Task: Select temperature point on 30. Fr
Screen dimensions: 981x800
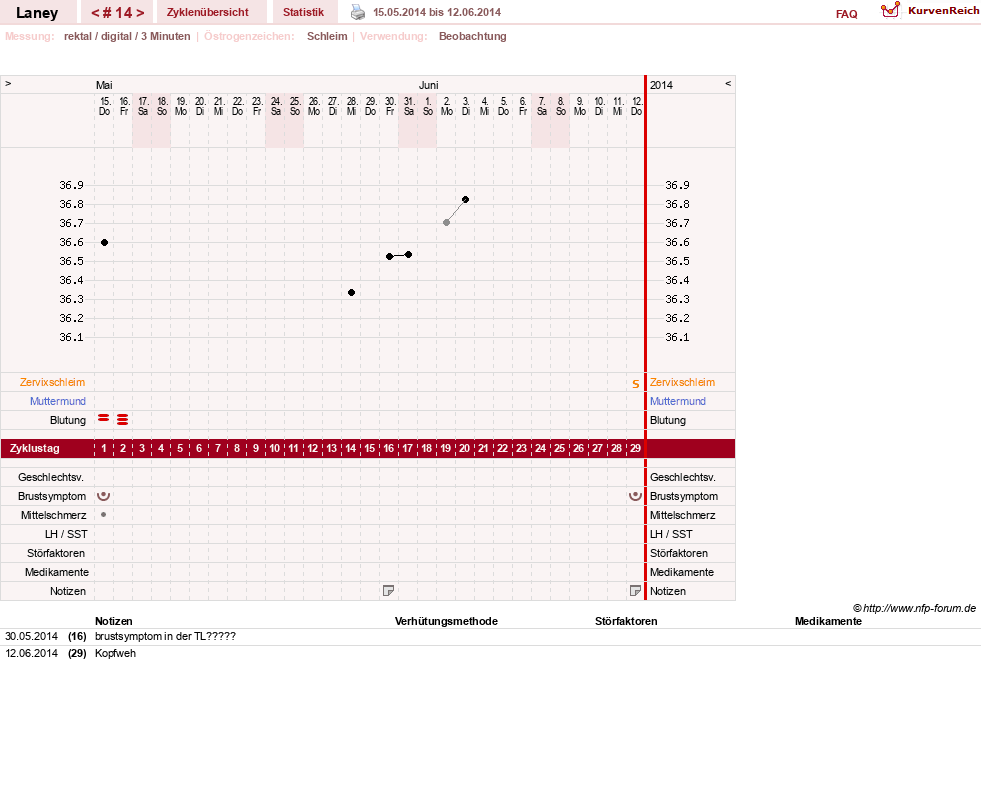Action: (389, 256)
